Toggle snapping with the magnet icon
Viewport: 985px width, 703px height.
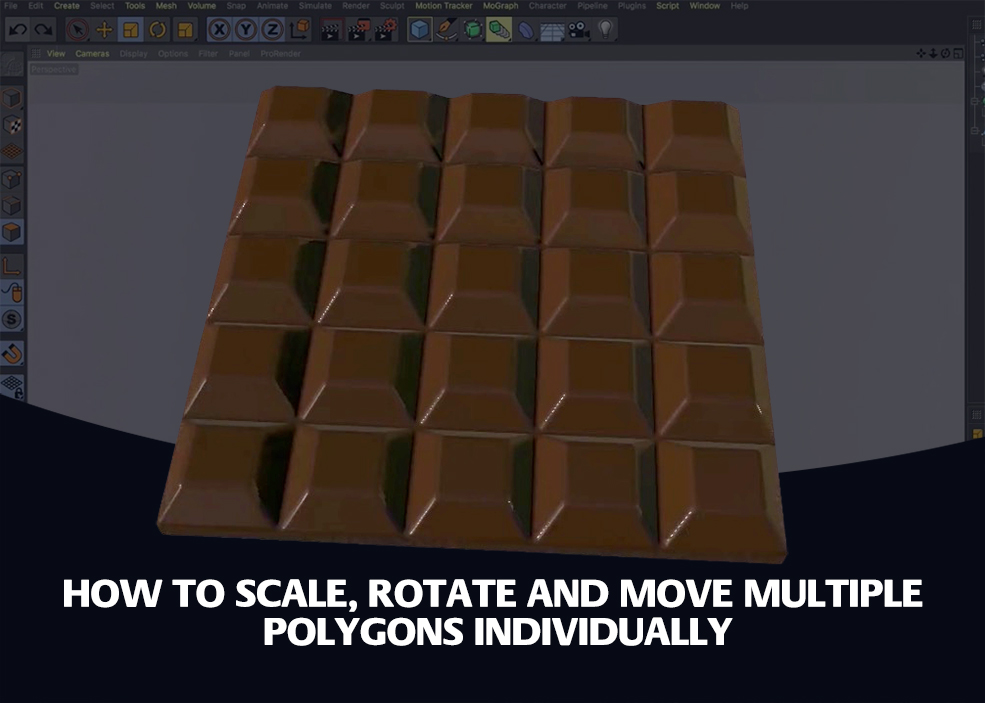(12, 353)
